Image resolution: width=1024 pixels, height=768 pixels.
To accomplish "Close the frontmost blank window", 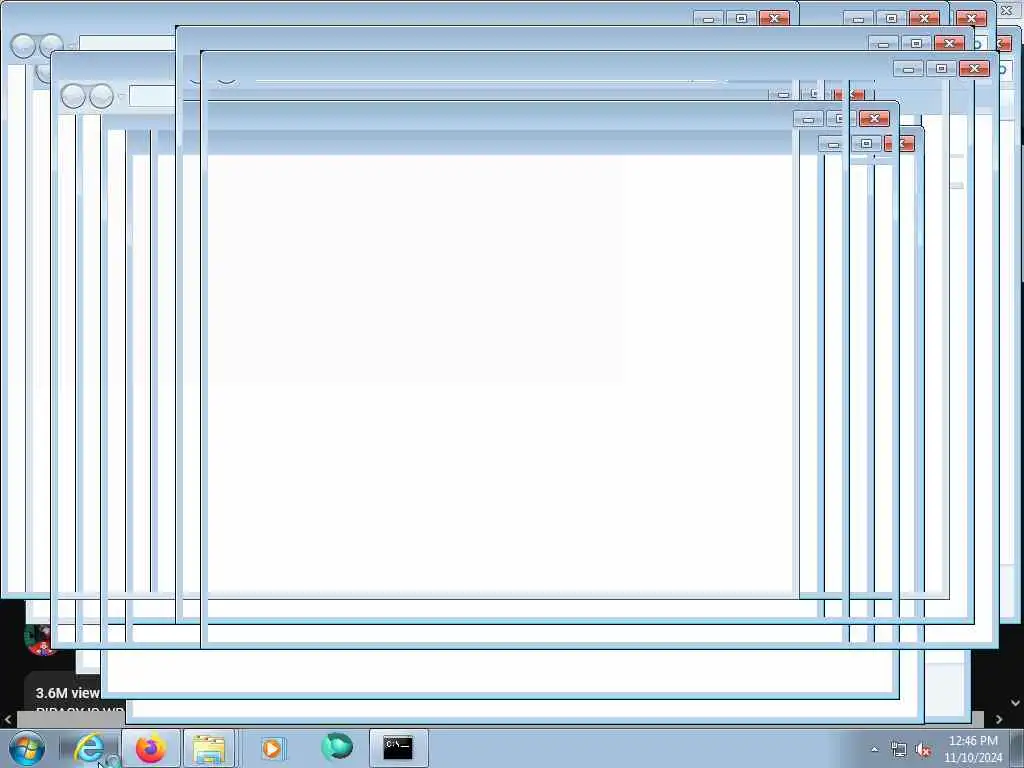I will pos(974,68).
